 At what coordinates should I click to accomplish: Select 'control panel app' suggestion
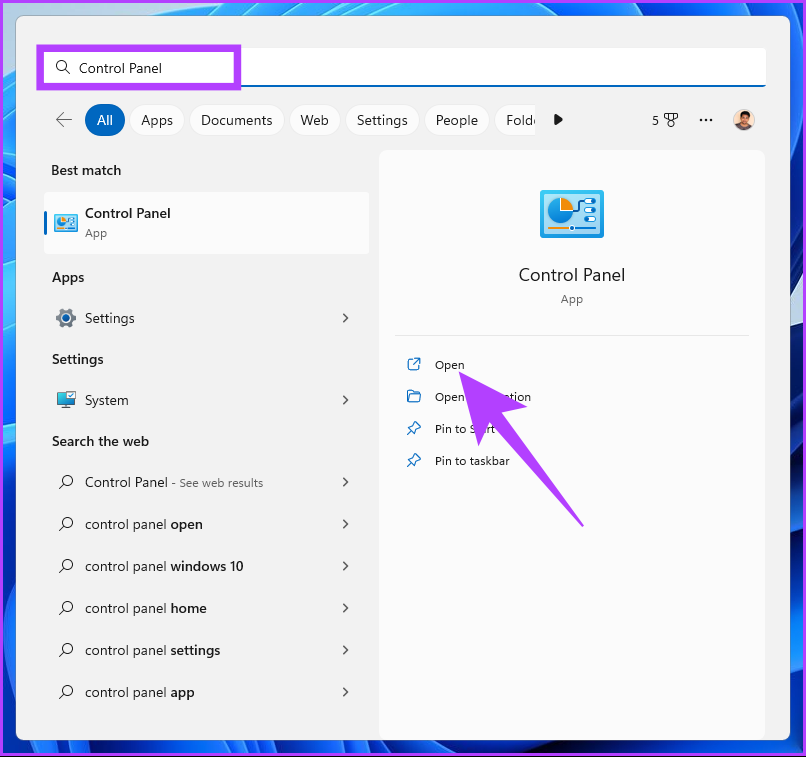pyautogui.click(x=207, y=692)
